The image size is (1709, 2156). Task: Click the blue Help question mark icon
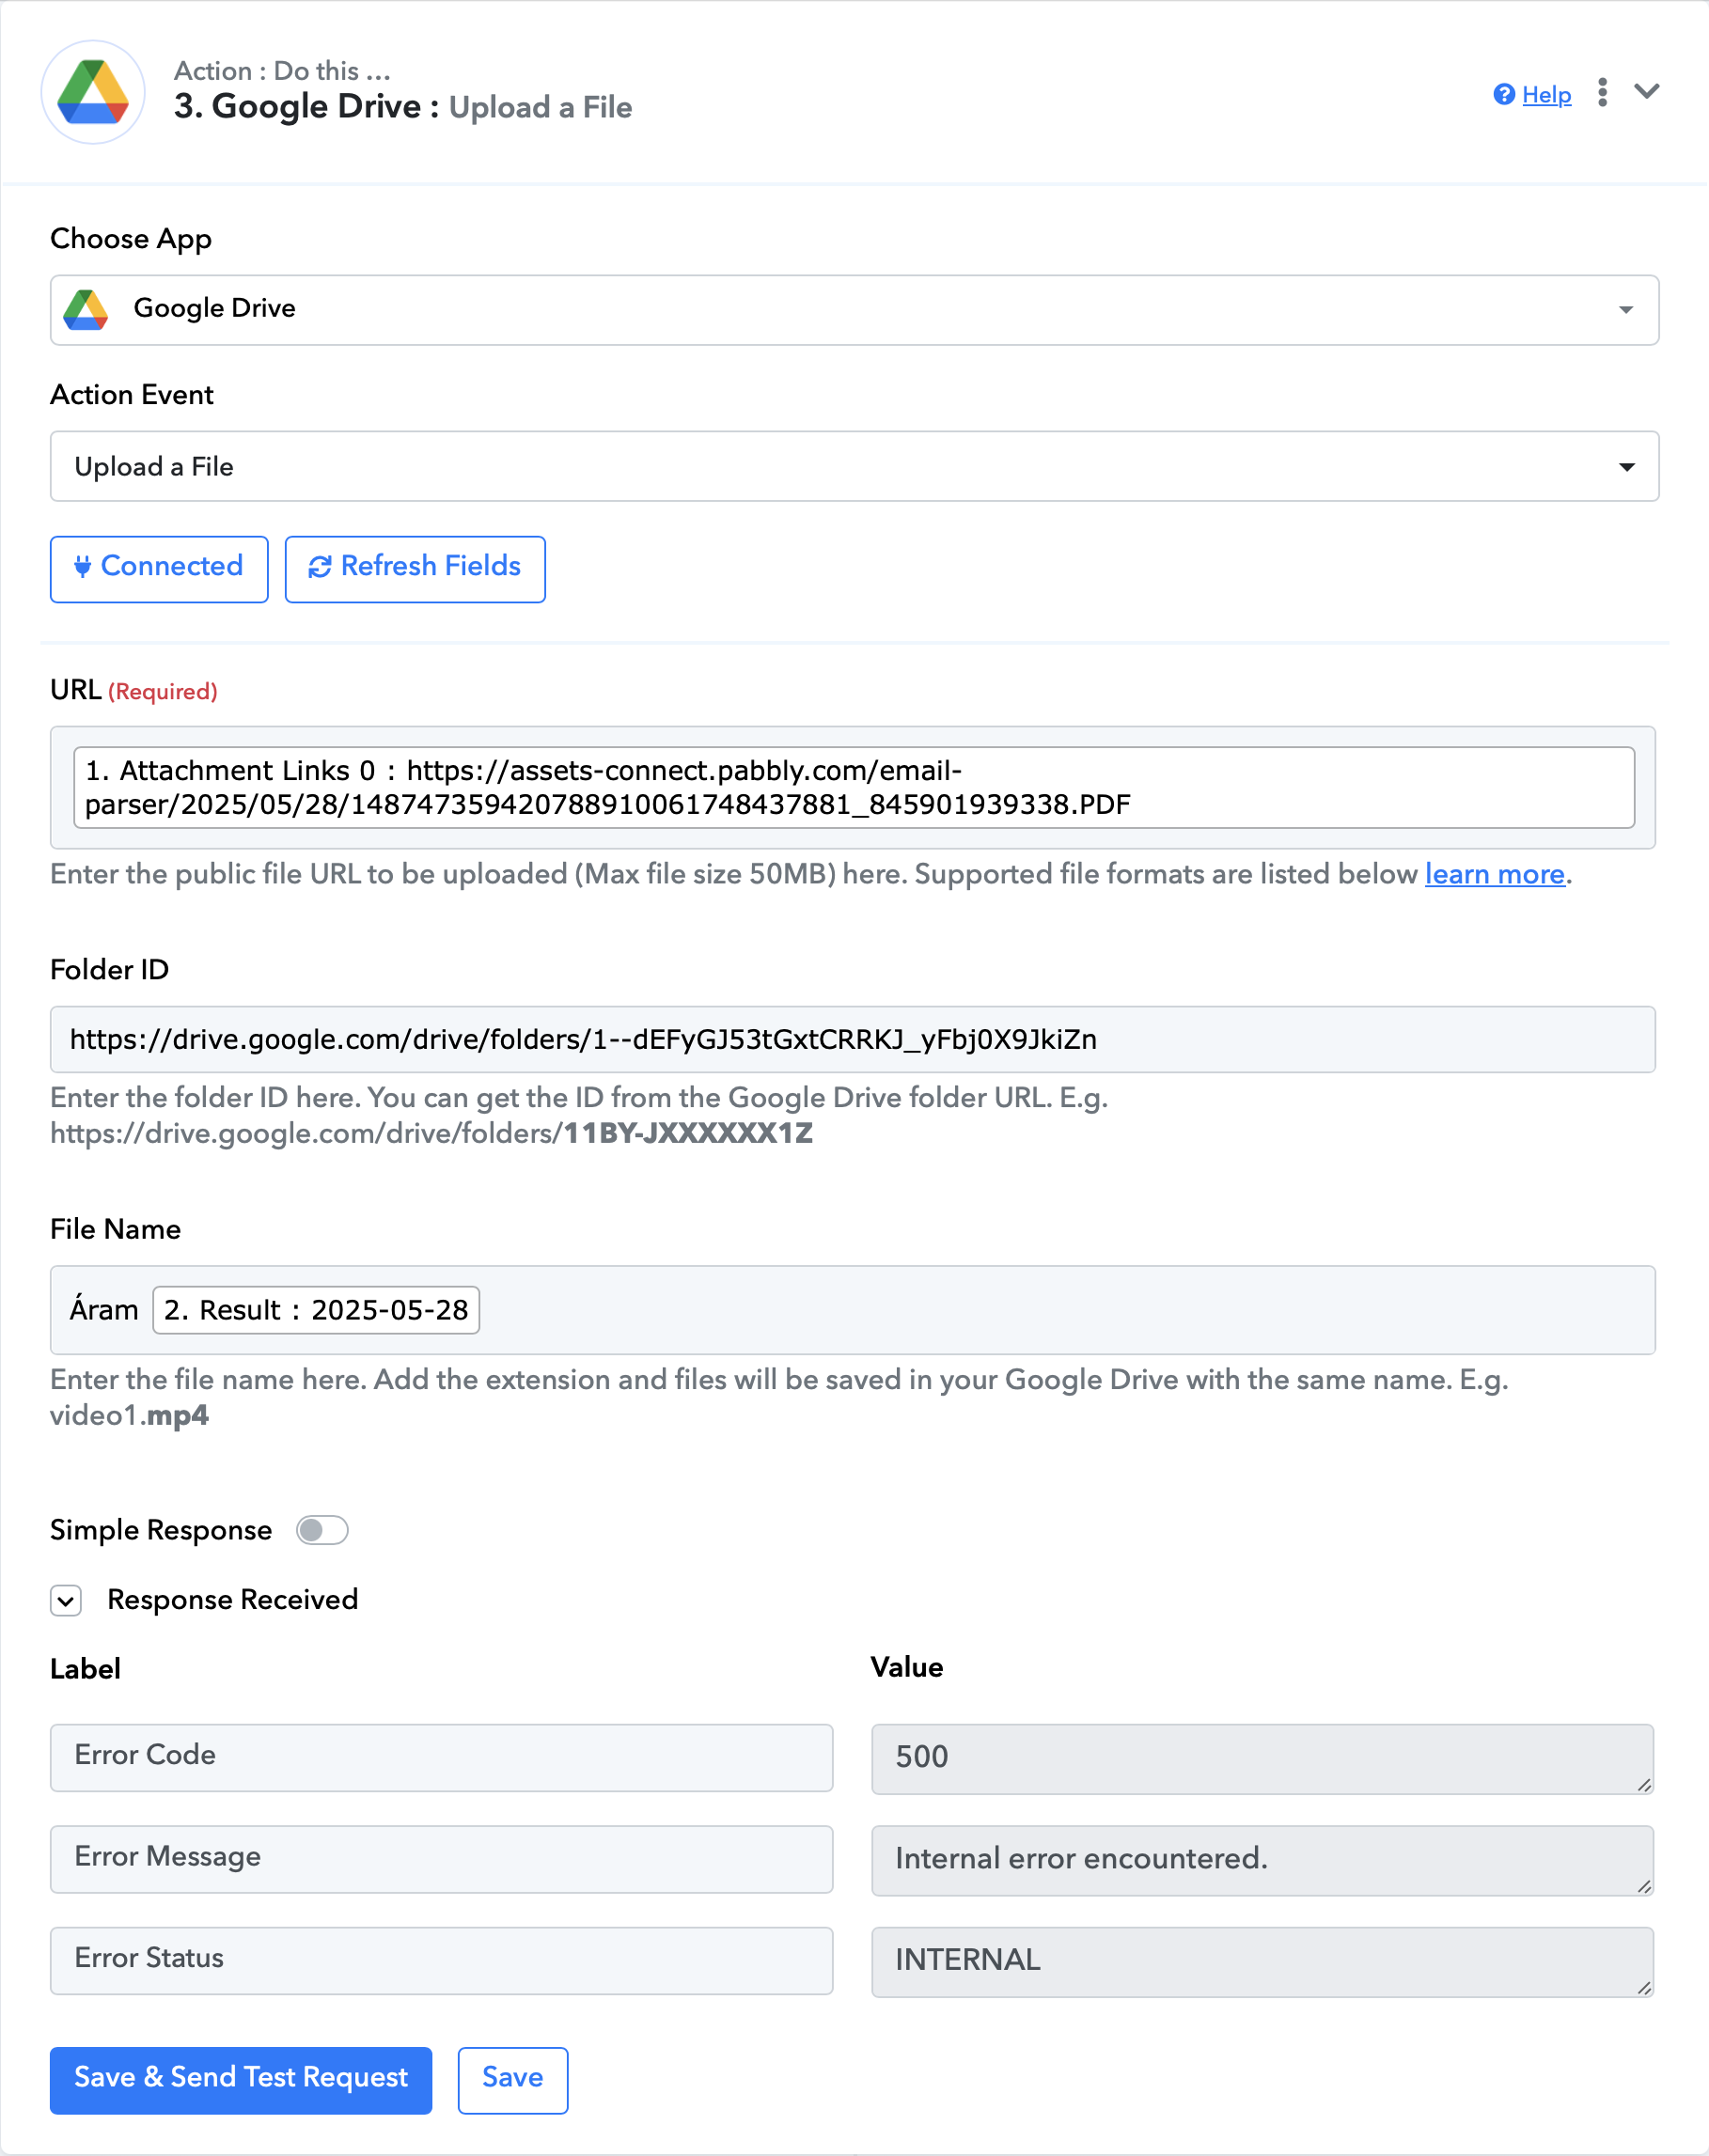1503,94
